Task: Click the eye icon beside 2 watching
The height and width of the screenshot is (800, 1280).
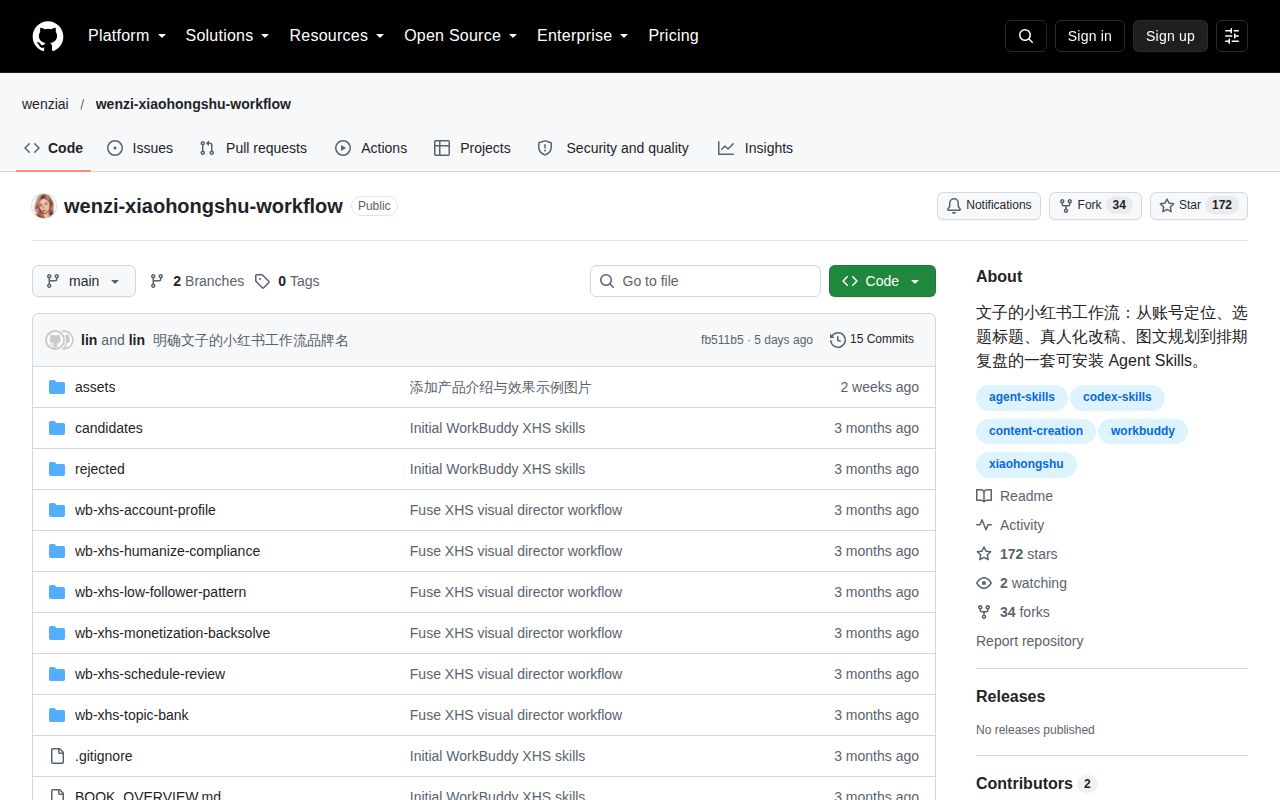Action: [984, 583]
